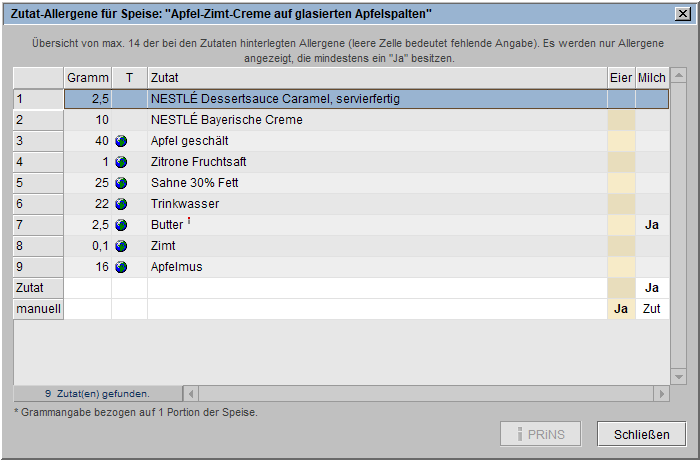700x460 pixels.
Task: Click the Eier column header
Action: tap(621, 78)
